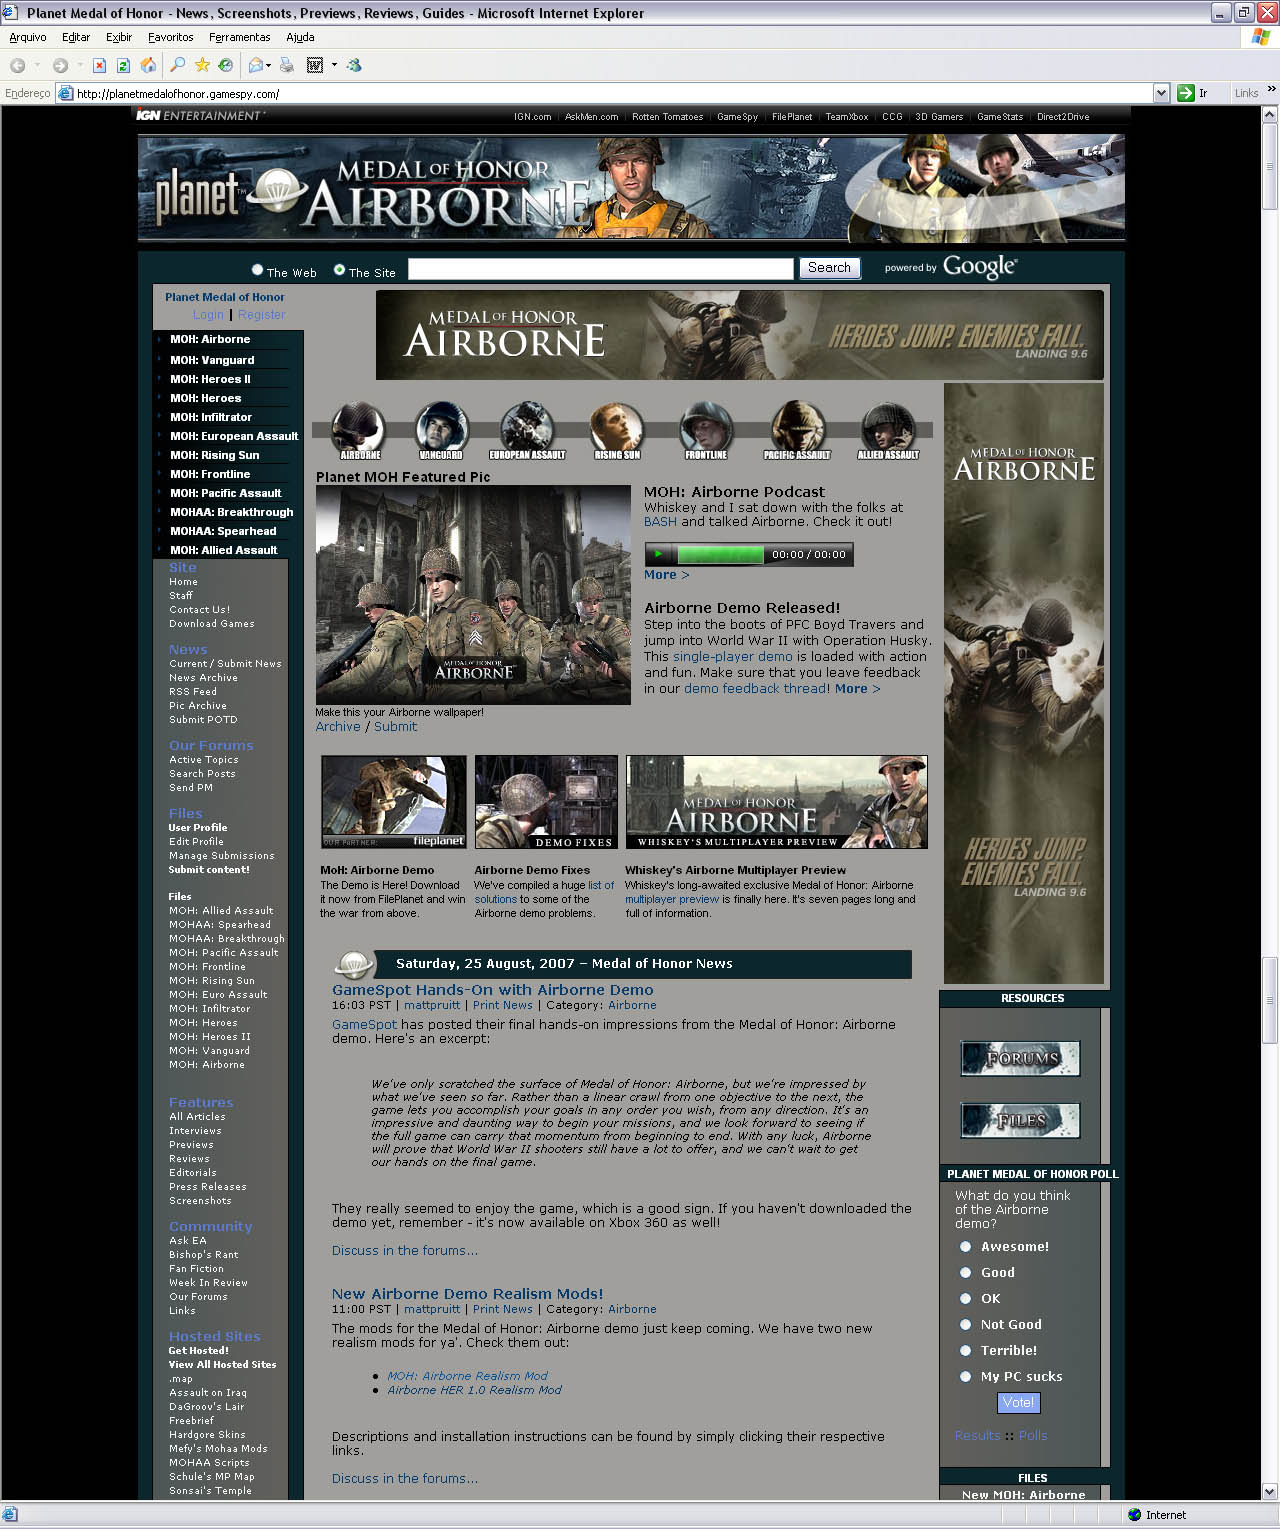Choose the "My PC sucks" poll option
This screenshot has width=1280, height=1530.
tap(965, 1377)
